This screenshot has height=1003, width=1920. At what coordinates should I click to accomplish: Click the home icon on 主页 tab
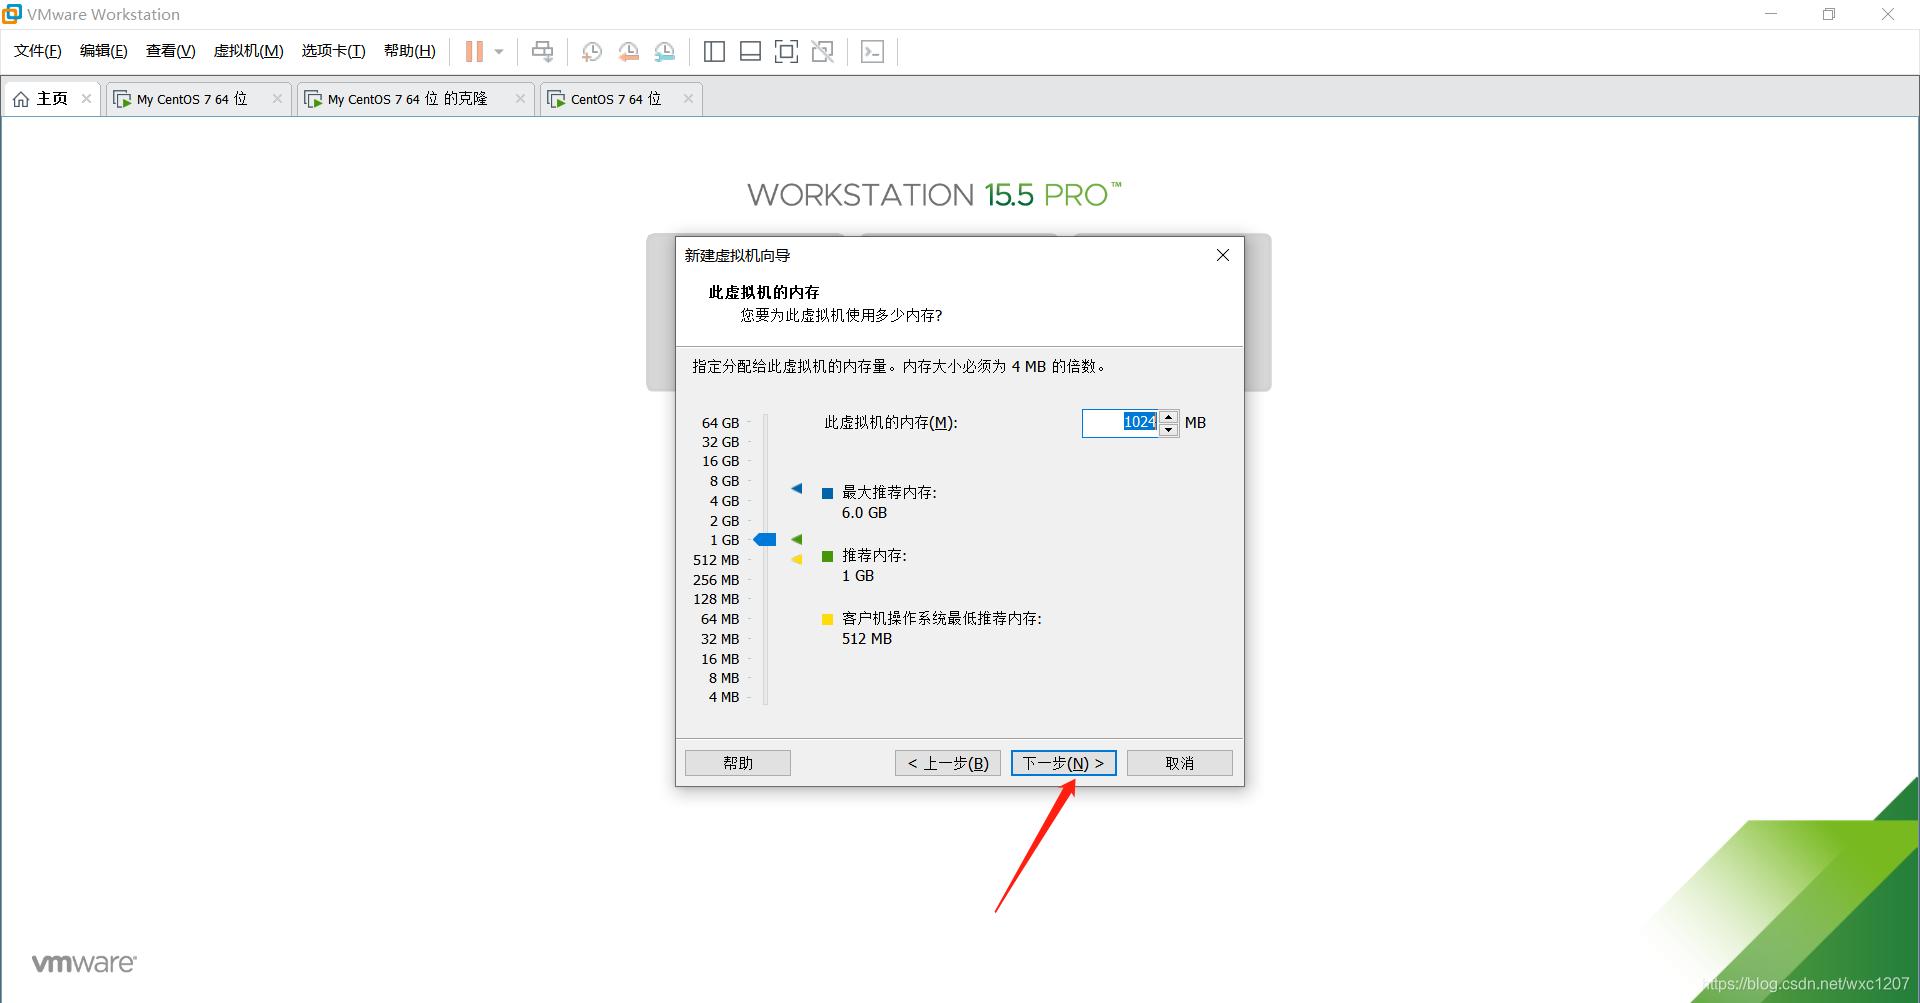21,99
